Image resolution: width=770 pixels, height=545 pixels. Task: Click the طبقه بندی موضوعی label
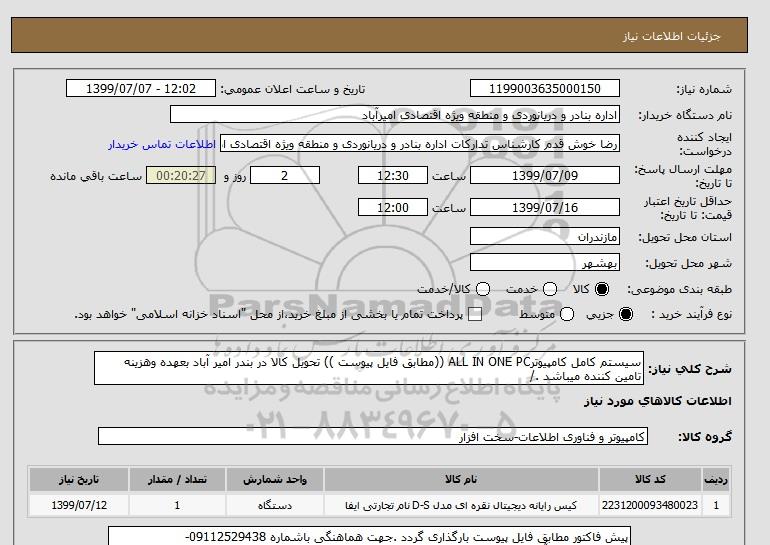(679, 290)
